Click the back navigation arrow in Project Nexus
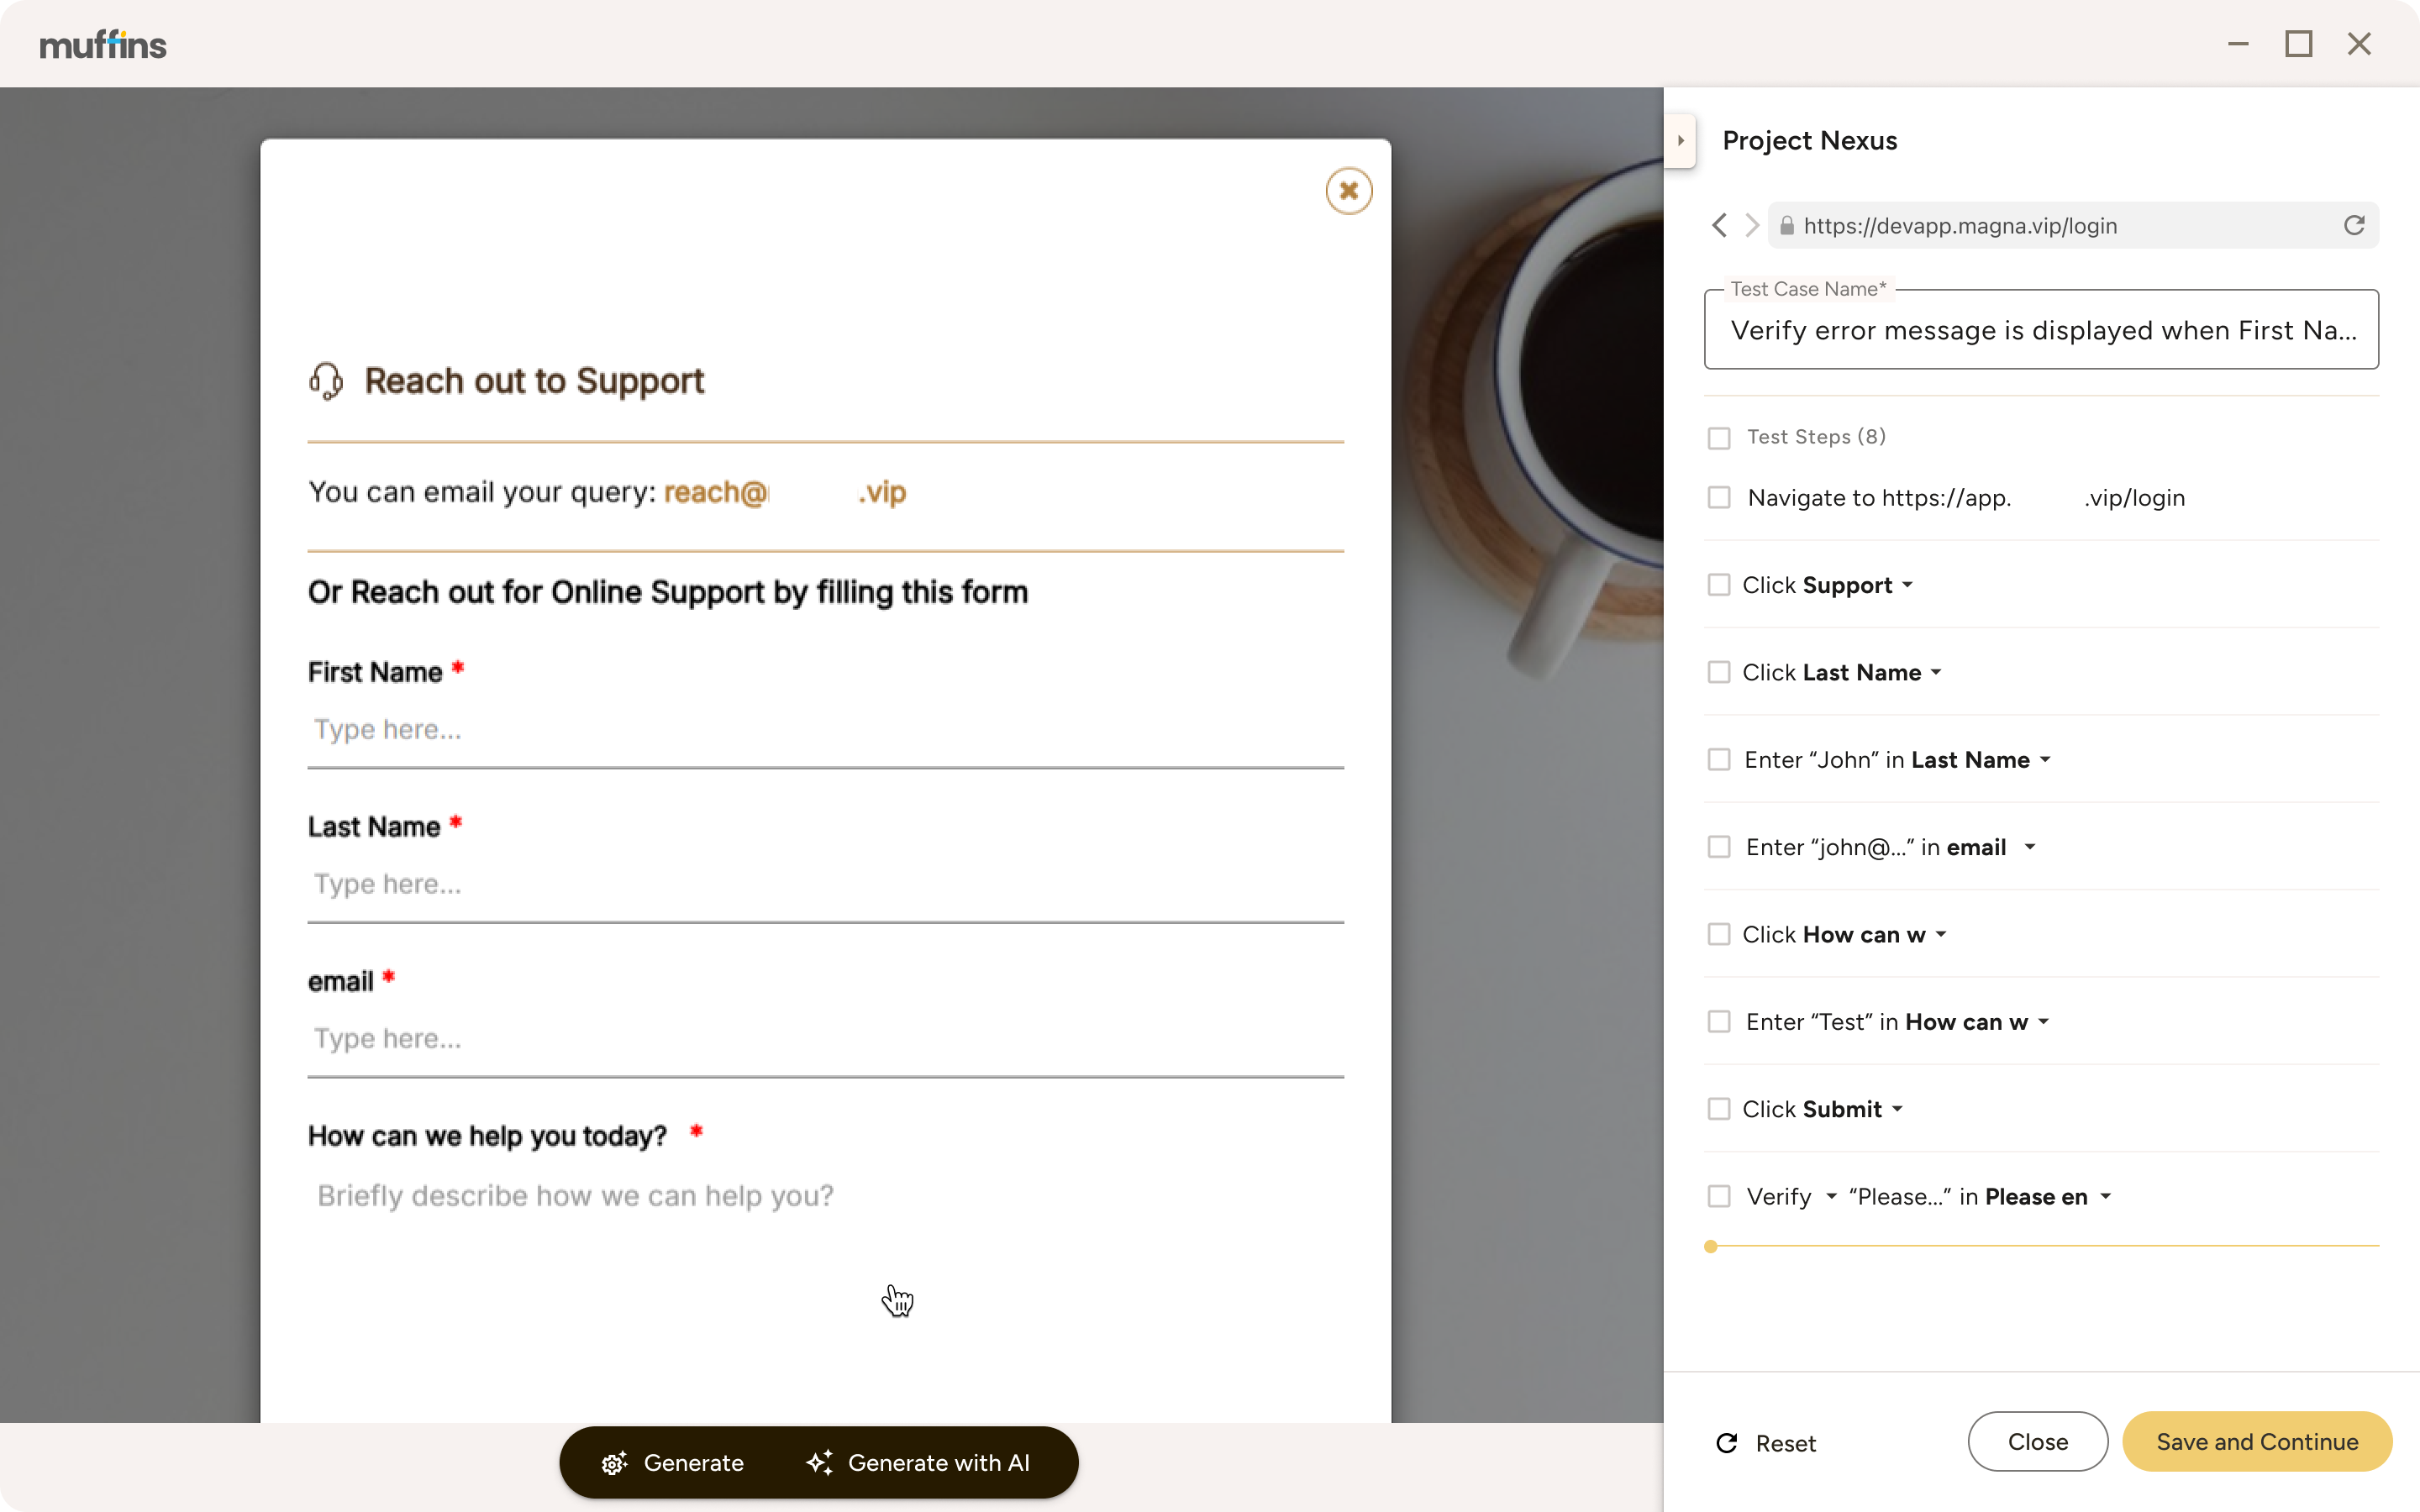This screenshot has height=1512, width=2420. click(x=1720, y=225)
